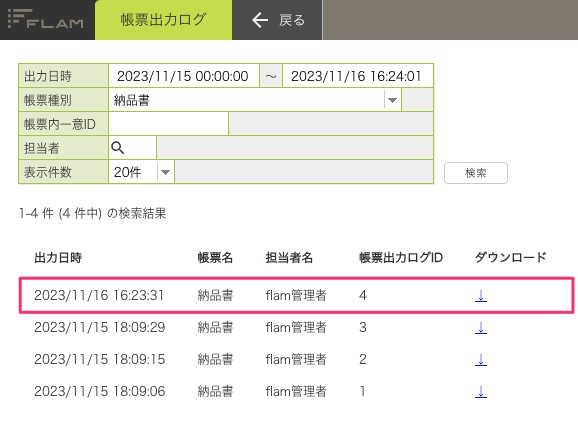Download the log with ID 3
Image resolution: width=578 pixels, height=425 pixels.
pyautogui.click(x=481, y=327)
